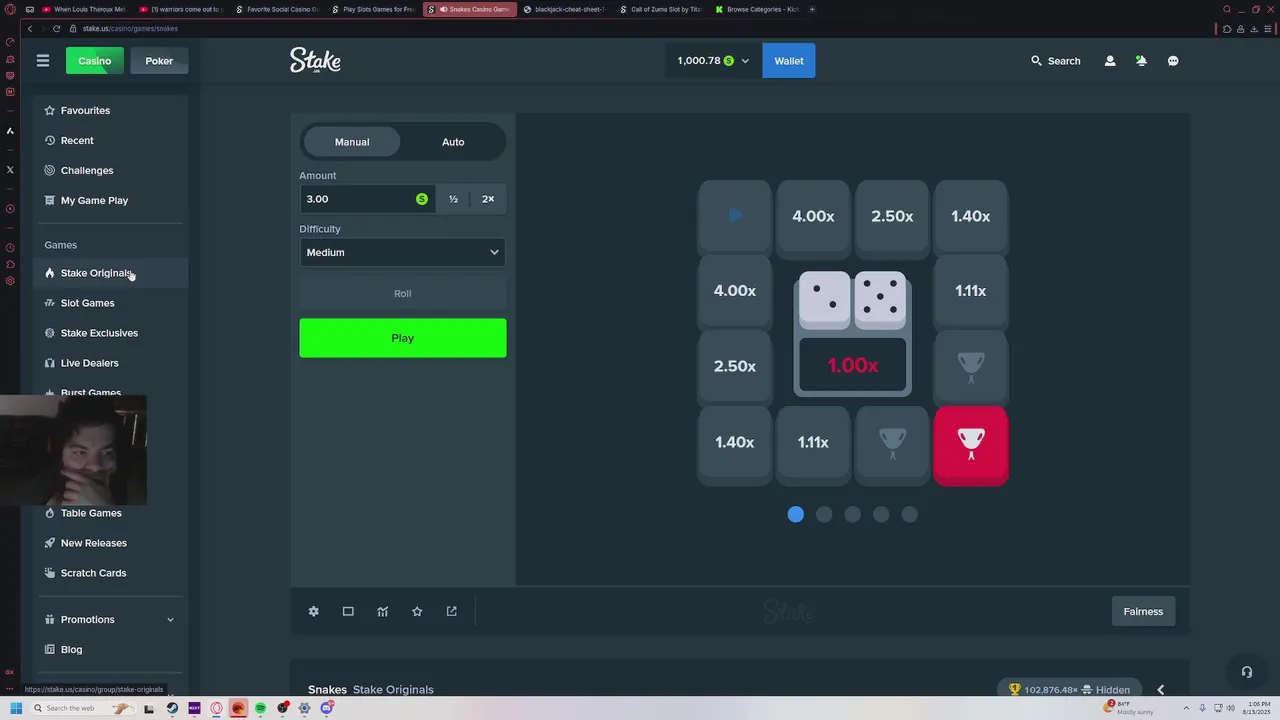Open the chat bubble icon
This screenshot has height=720, width=1280.
point(1173,61)
